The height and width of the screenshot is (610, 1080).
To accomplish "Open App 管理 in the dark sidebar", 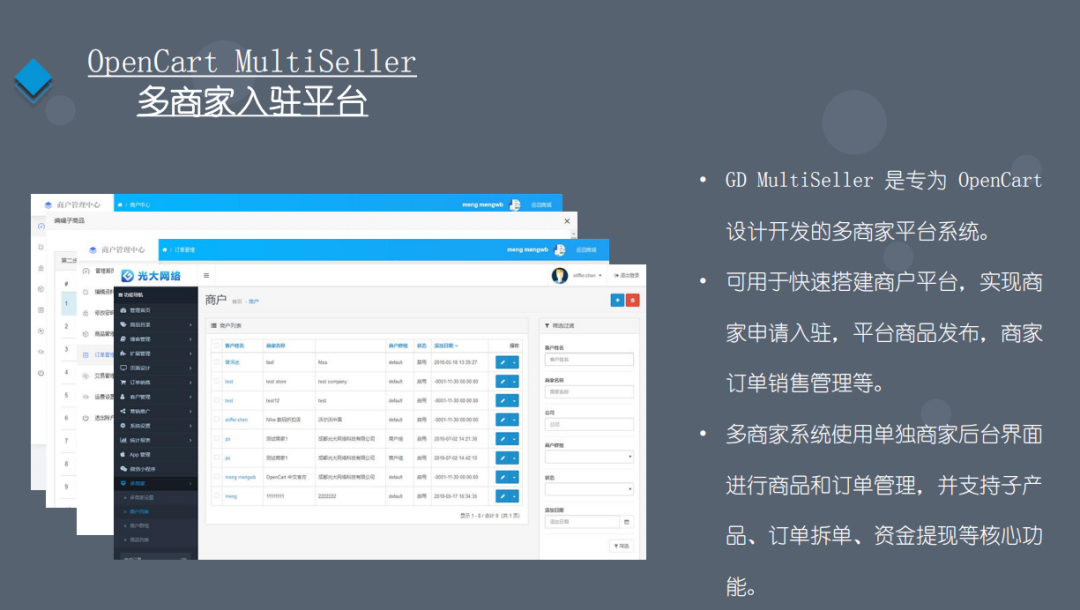I will click(x=156, y=454).
